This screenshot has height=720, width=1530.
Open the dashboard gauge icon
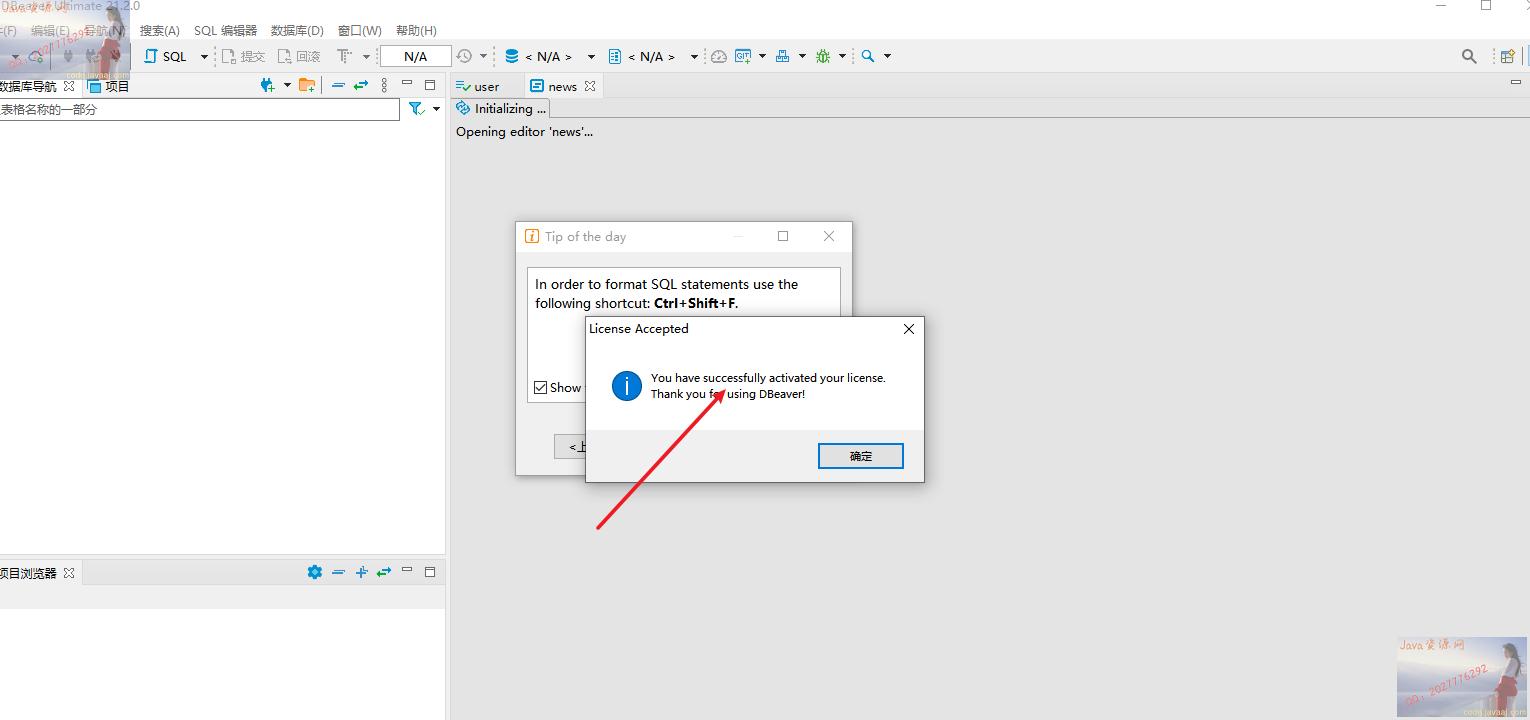coord(719,56)
